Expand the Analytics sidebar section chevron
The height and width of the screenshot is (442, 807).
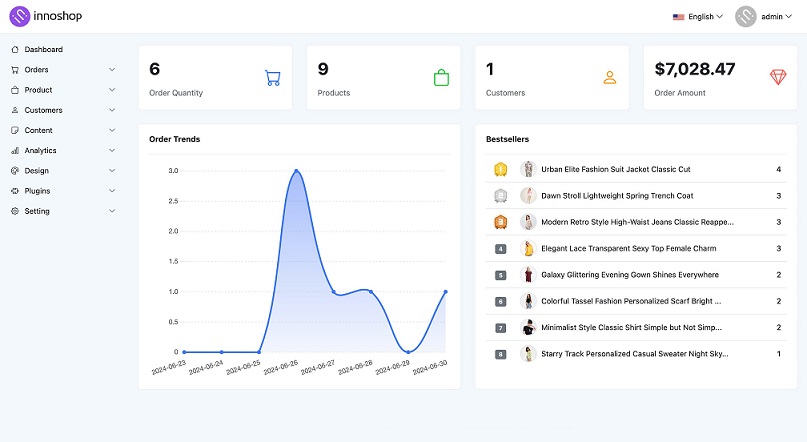[x=112, y=151]
